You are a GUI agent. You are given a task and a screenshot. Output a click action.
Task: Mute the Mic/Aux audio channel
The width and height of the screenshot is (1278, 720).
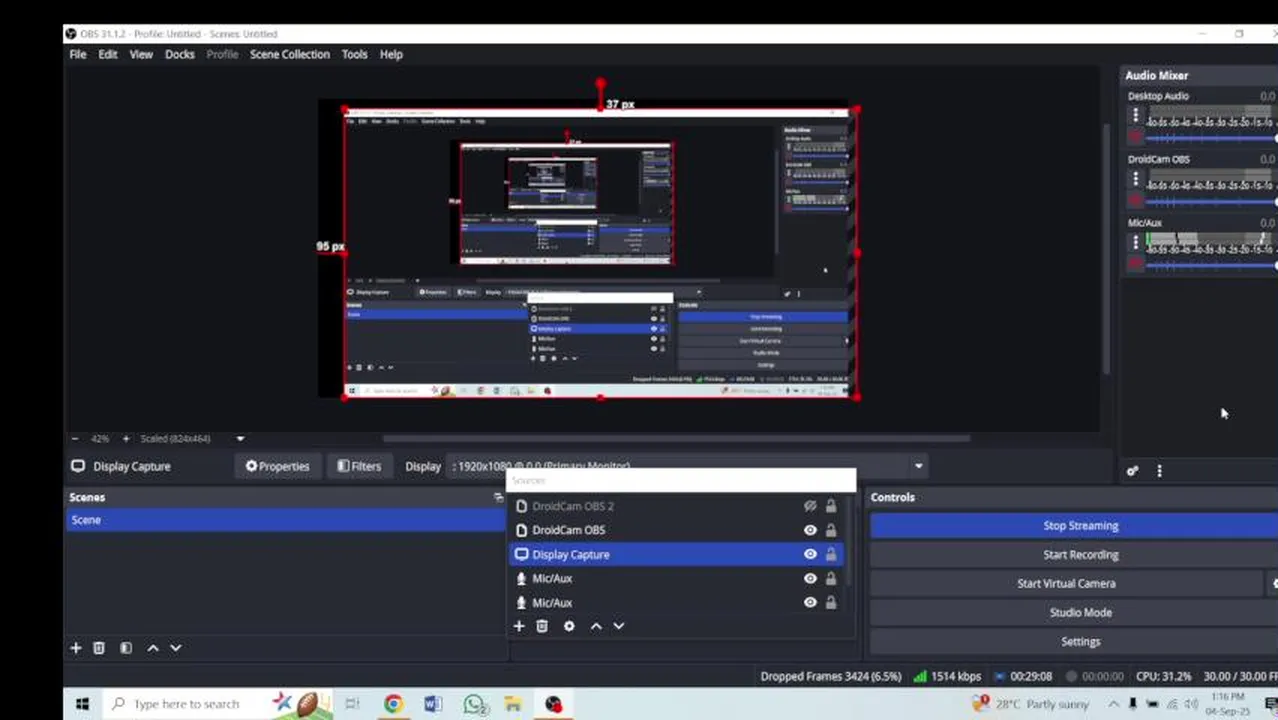(x=1135, y=264)
